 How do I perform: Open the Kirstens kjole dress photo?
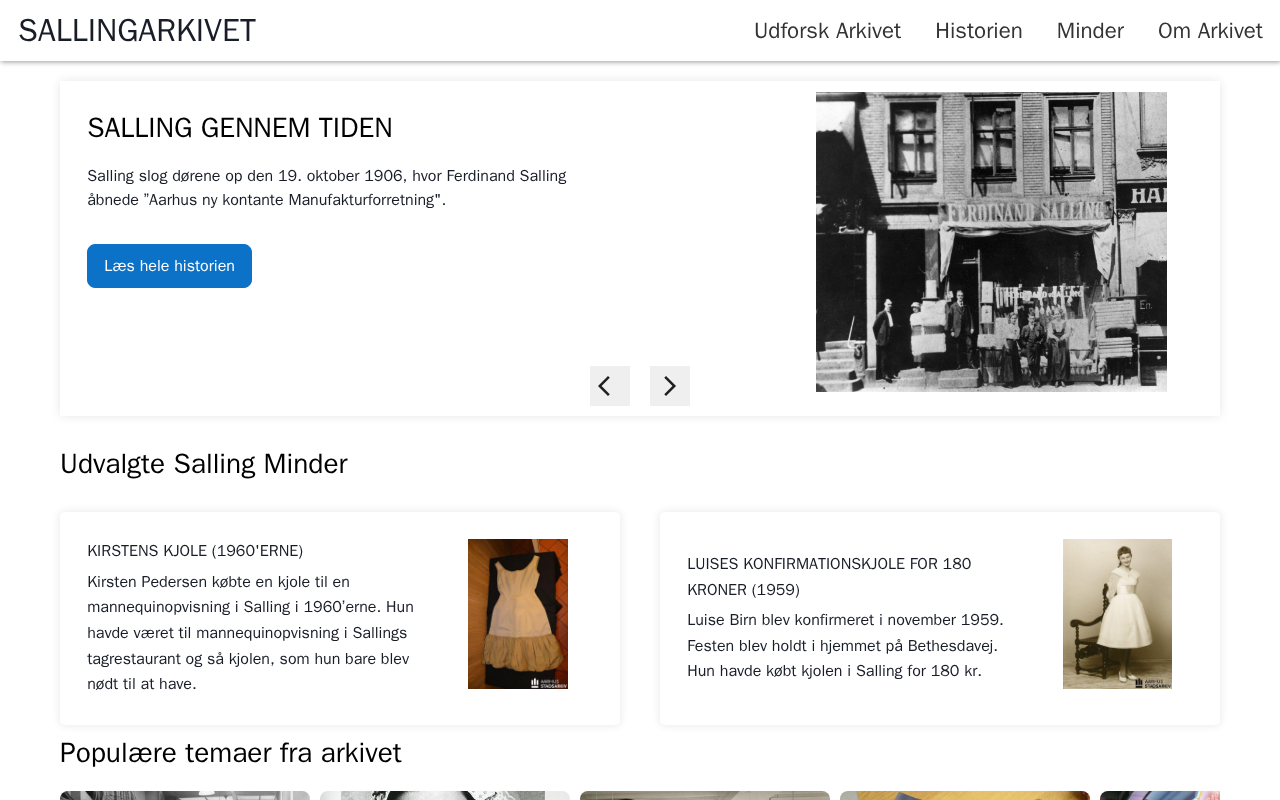click(518, 614)
